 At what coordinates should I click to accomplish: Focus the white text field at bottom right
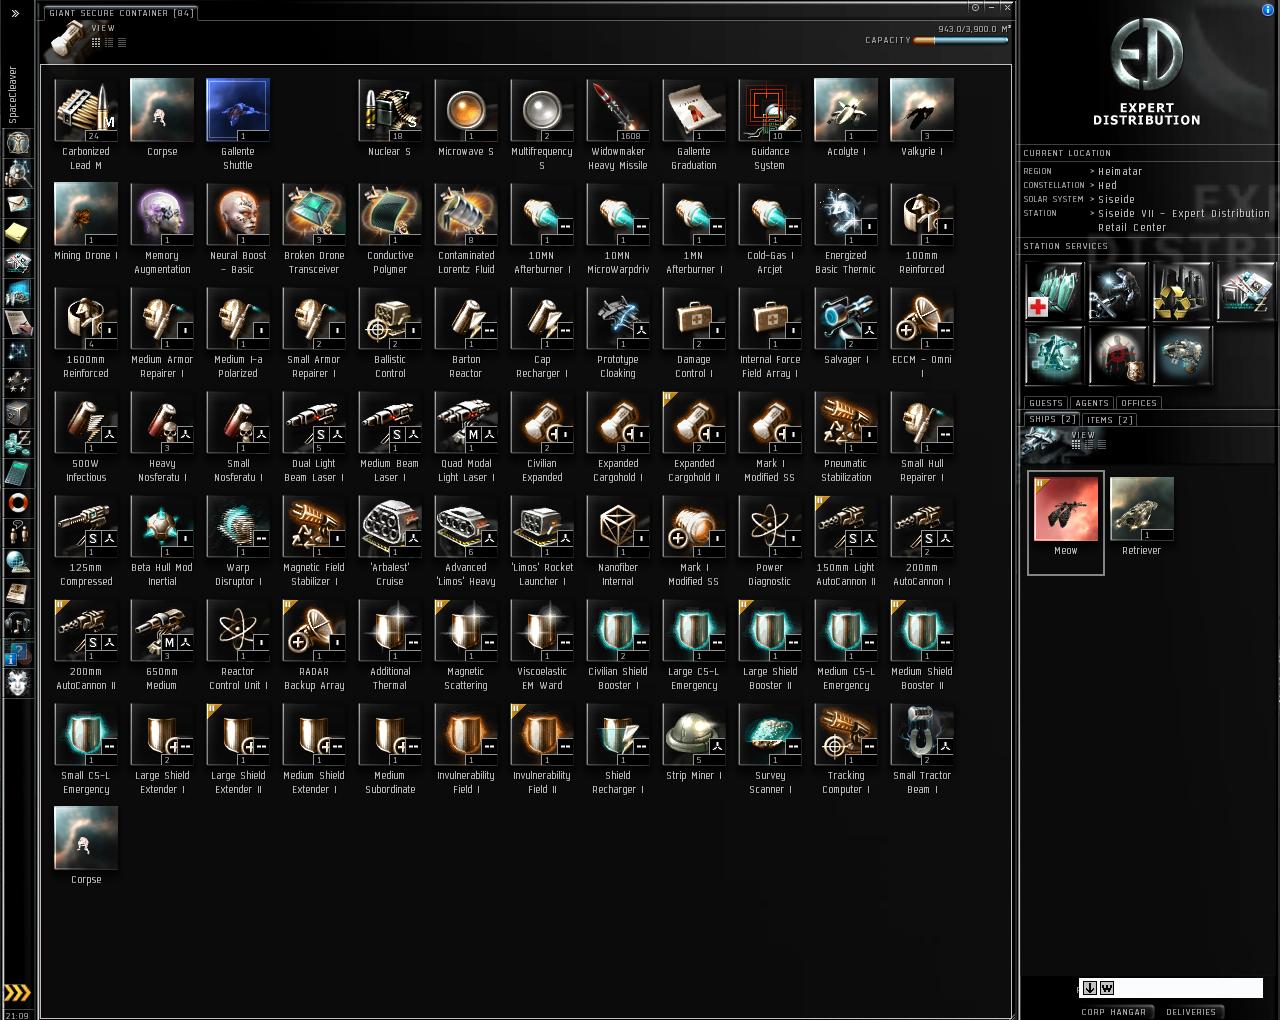click(x=1170, y=988)
